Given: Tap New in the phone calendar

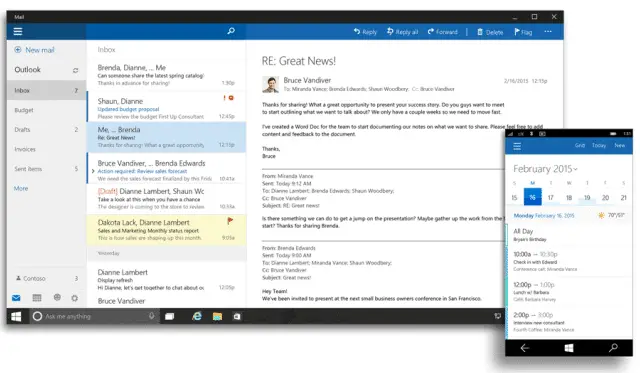Looking at the screenshot, I should (620, 145).
